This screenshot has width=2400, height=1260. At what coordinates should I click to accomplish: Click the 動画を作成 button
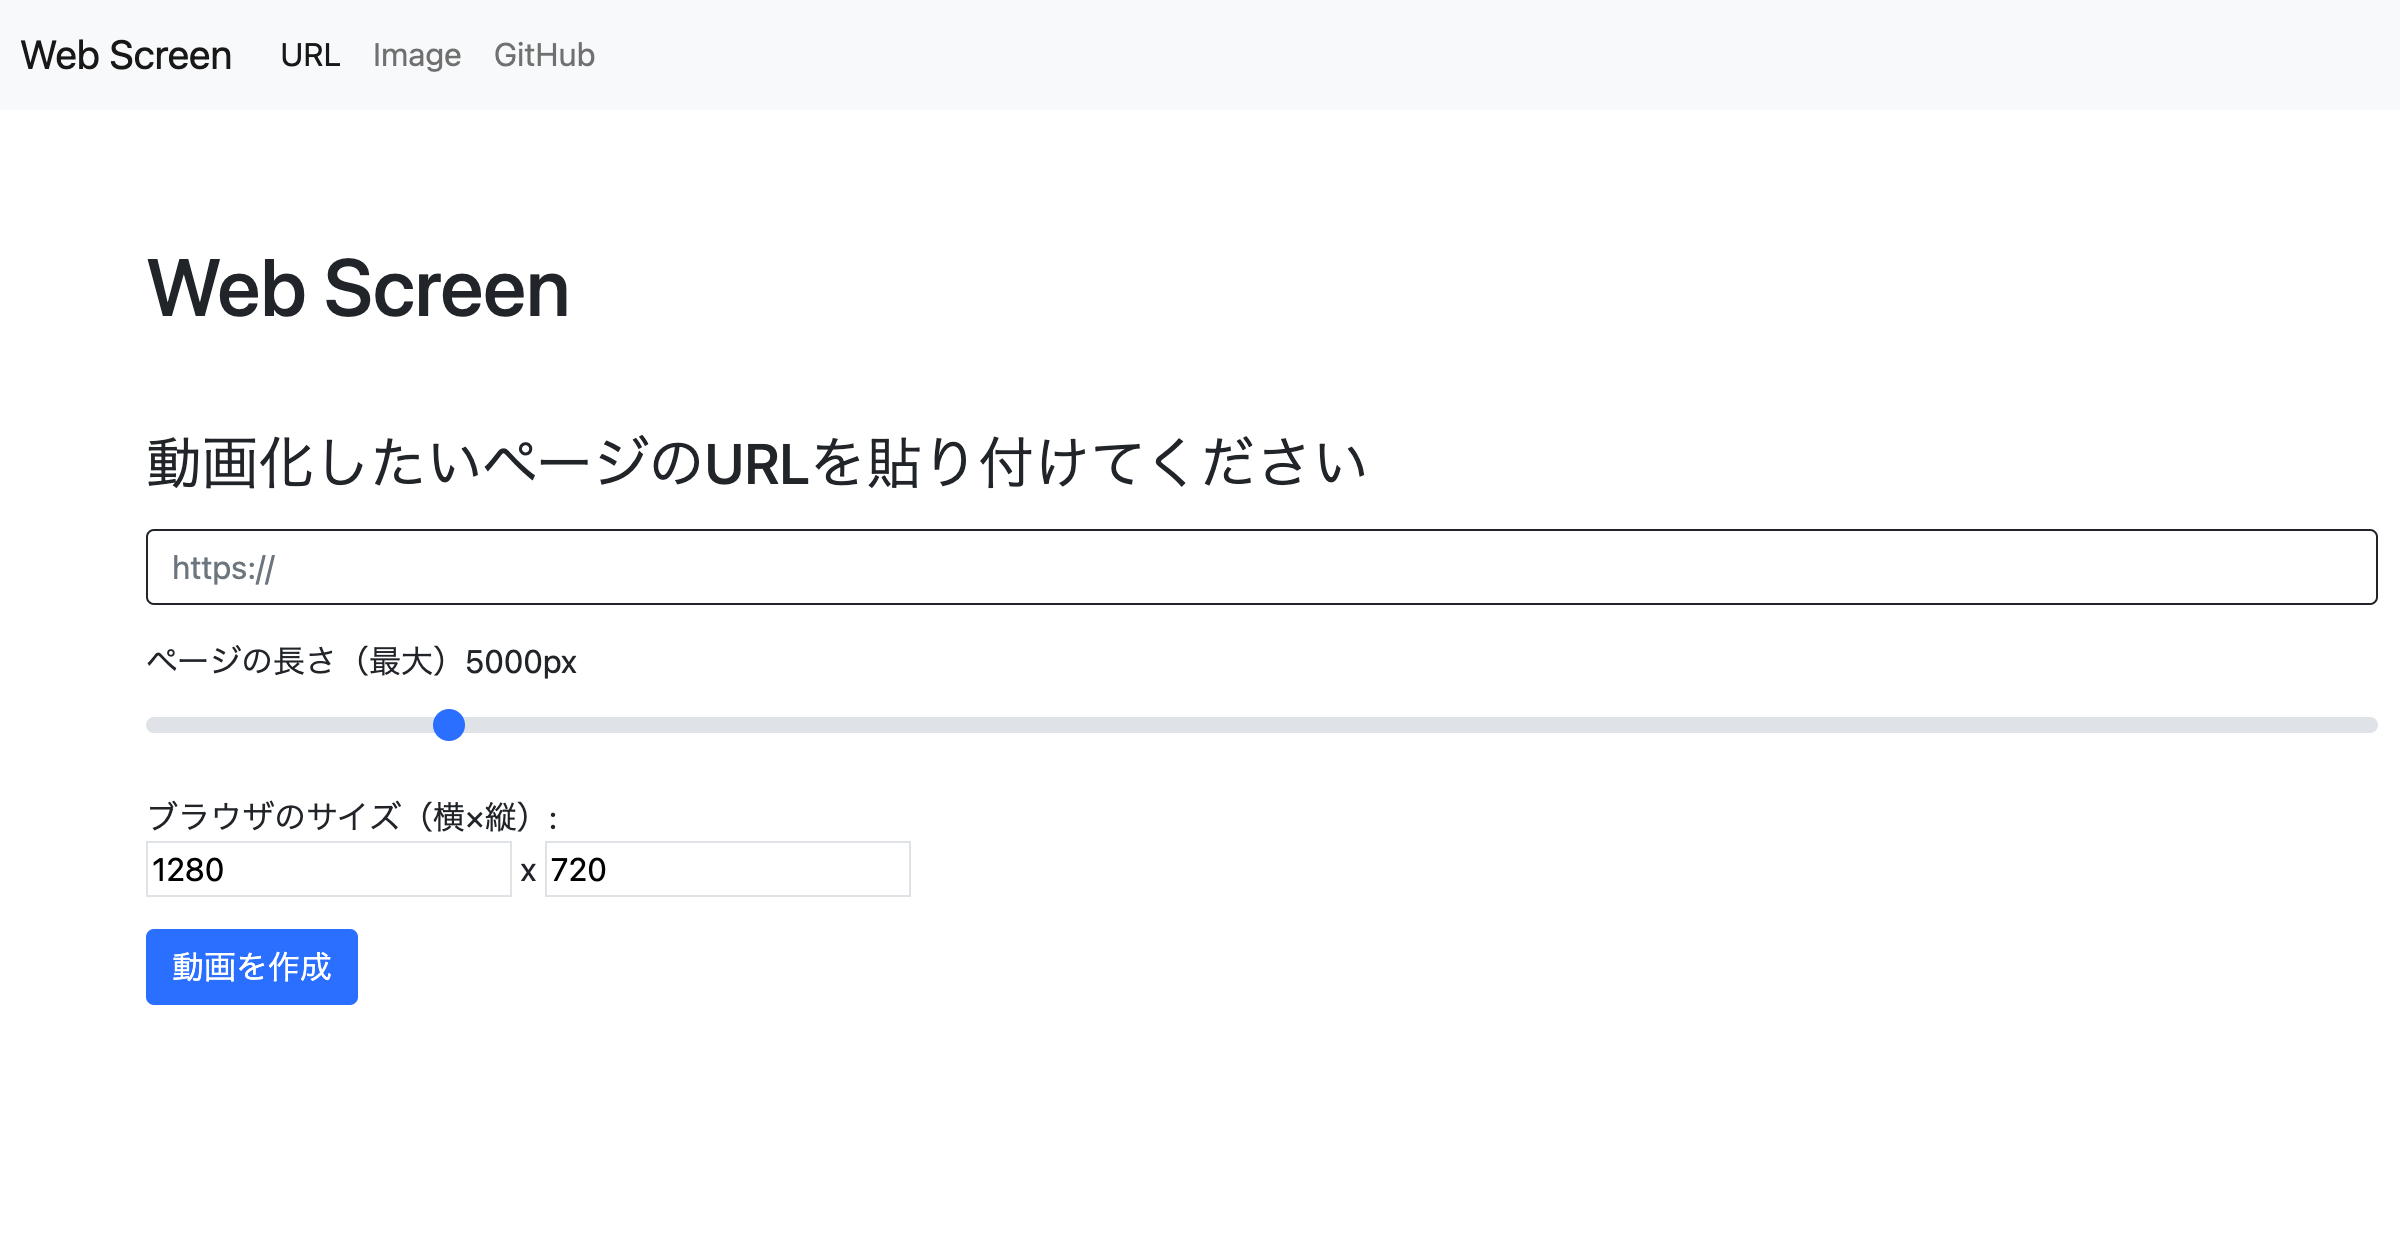251,966
